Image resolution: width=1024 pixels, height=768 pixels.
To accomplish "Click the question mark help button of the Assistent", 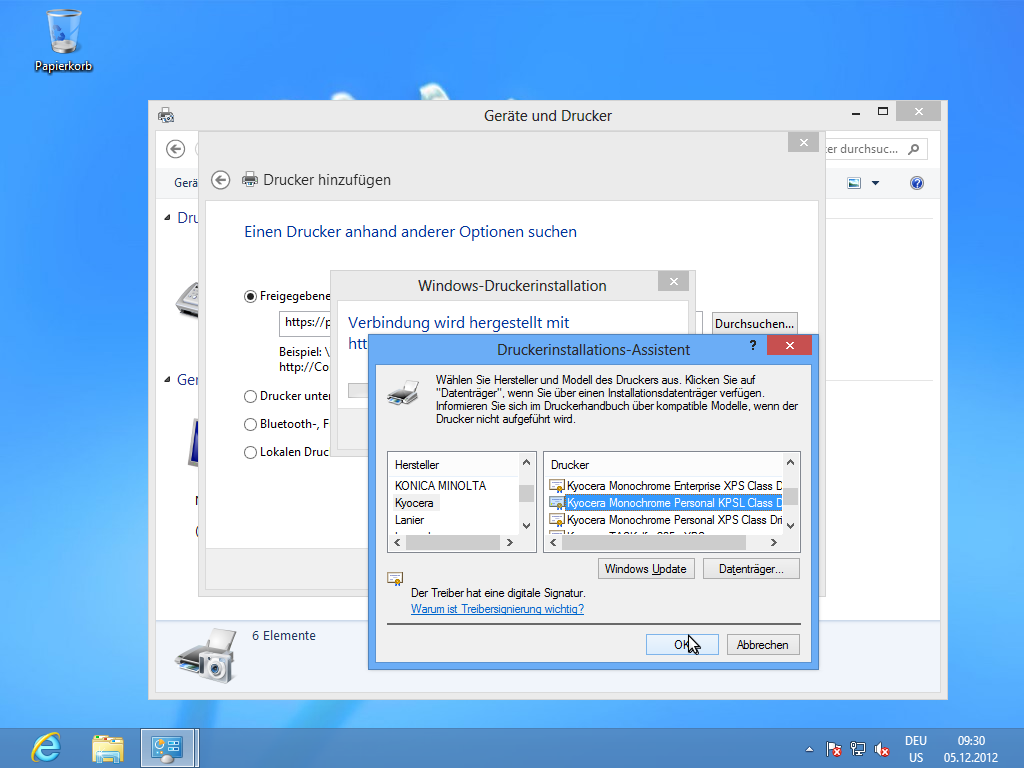I will 753,345.
